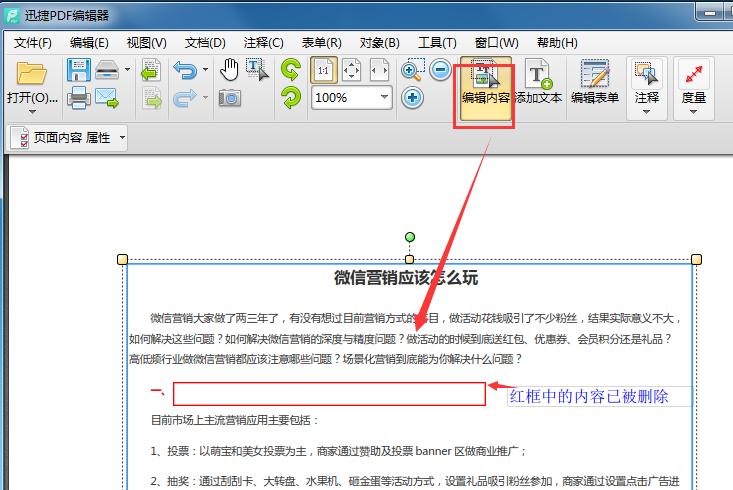
Task: Open the View (视图) menu
Action: click(x=146, y=43)
